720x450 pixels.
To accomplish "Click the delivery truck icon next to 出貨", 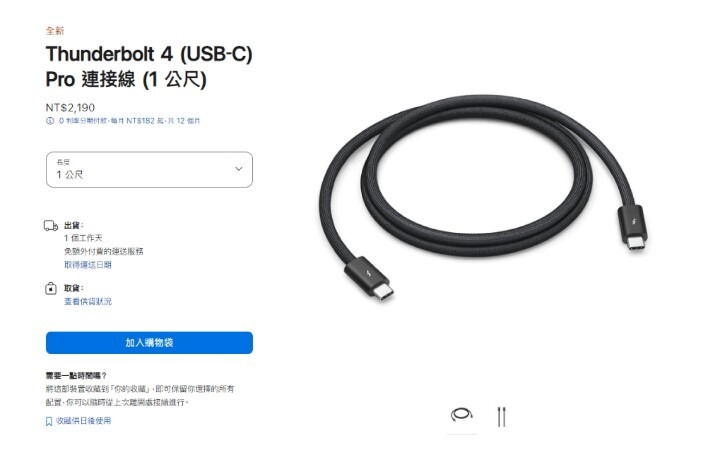I will (51, 225).
